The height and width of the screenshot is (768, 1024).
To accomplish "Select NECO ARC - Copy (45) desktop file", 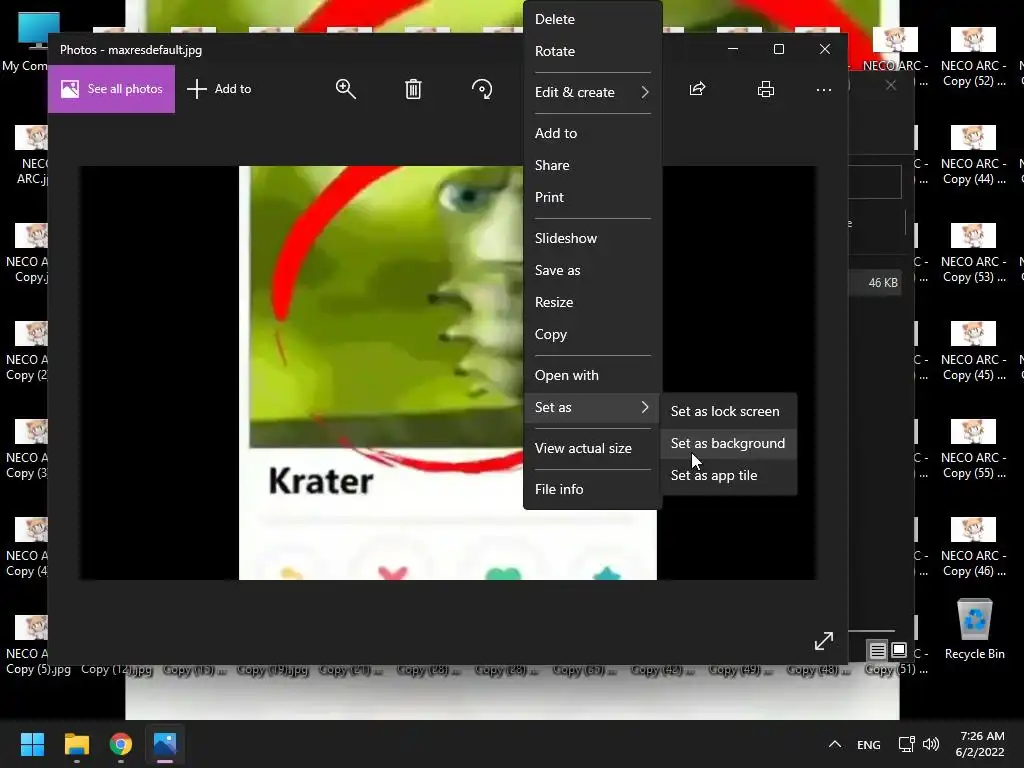I will click(x=974, y=351).
